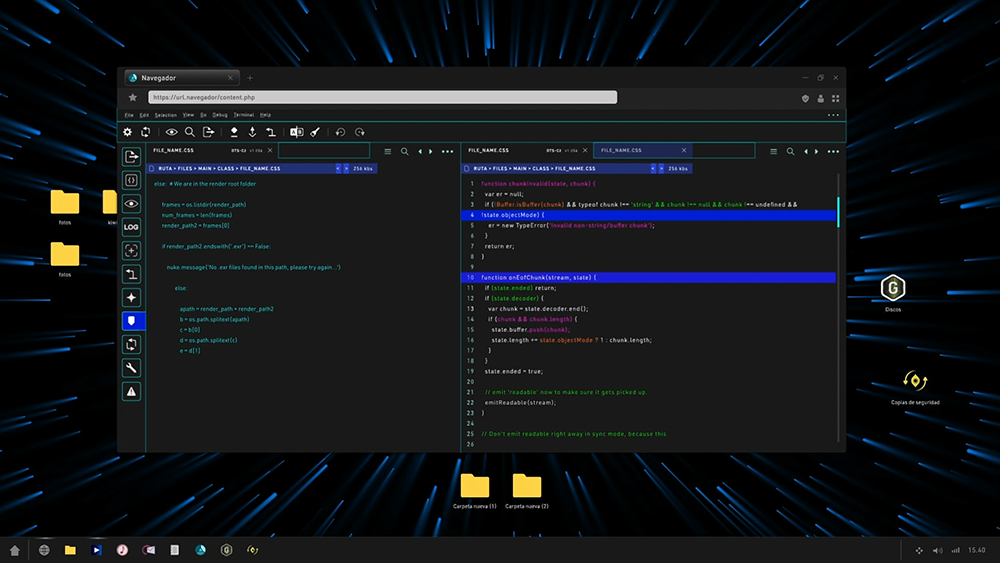Viewport: 1000px width, 563px height.
Task: Select the wrench tool in sidebar
Action: [x=131, y=368]
